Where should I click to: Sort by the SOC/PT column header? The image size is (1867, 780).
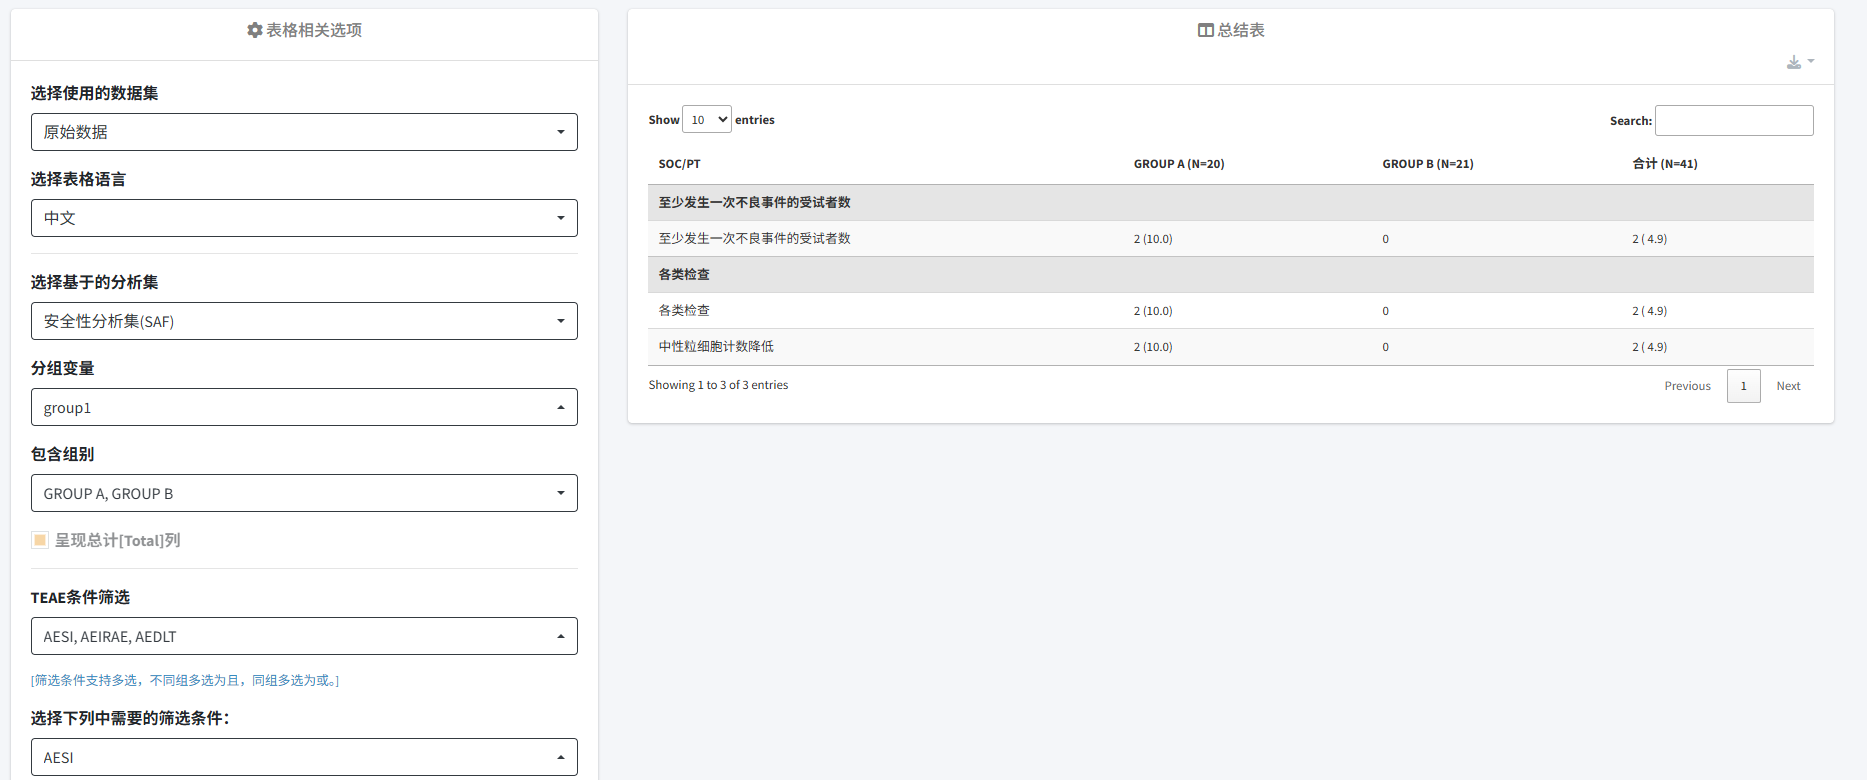[x=680, y=164]
